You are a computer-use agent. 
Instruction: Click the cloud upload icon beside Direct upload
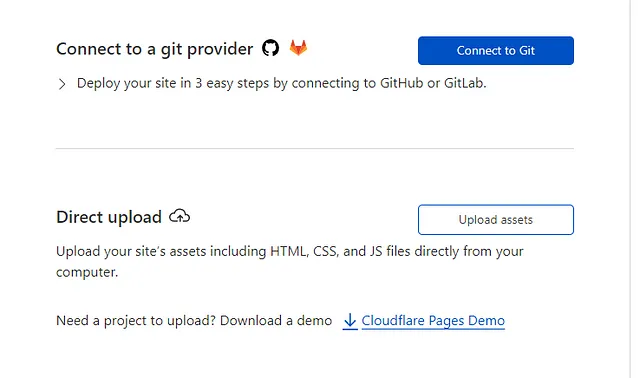(x=180, y=216)
